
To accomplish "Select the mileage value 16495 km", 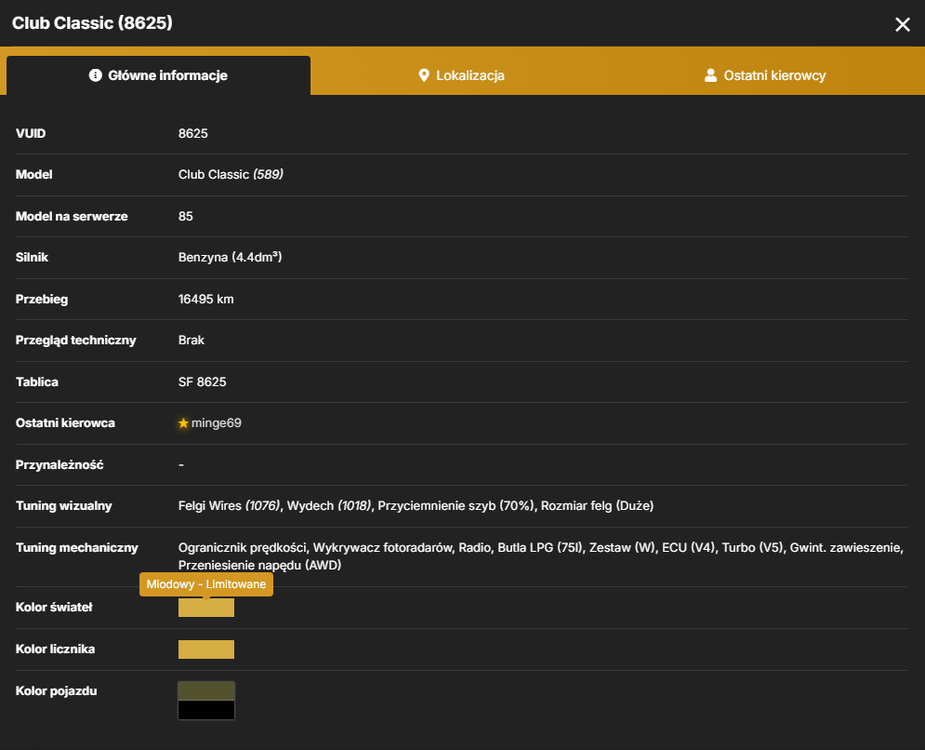I will point(206,299).
